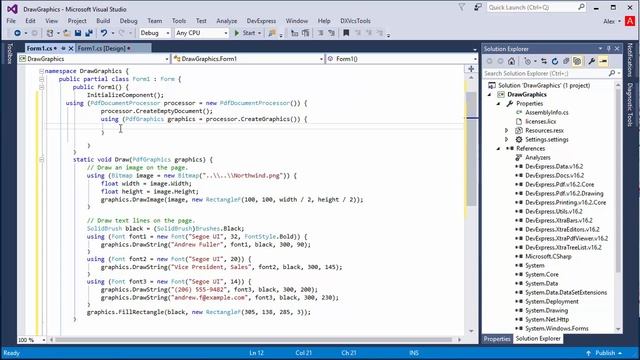Open the Pending Changes Filter clock icon

527,61
